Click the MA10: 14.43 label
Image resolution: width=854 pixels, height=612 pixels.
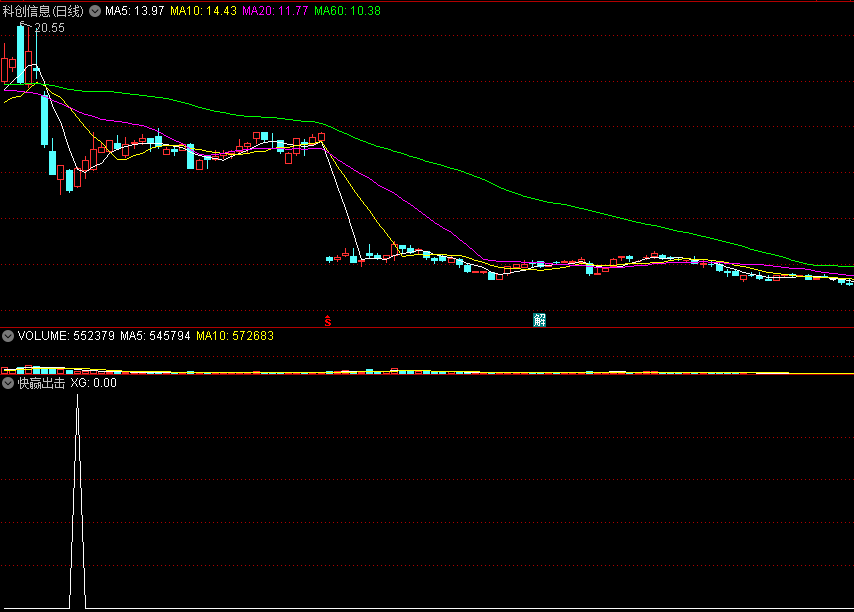pos(203,11)
